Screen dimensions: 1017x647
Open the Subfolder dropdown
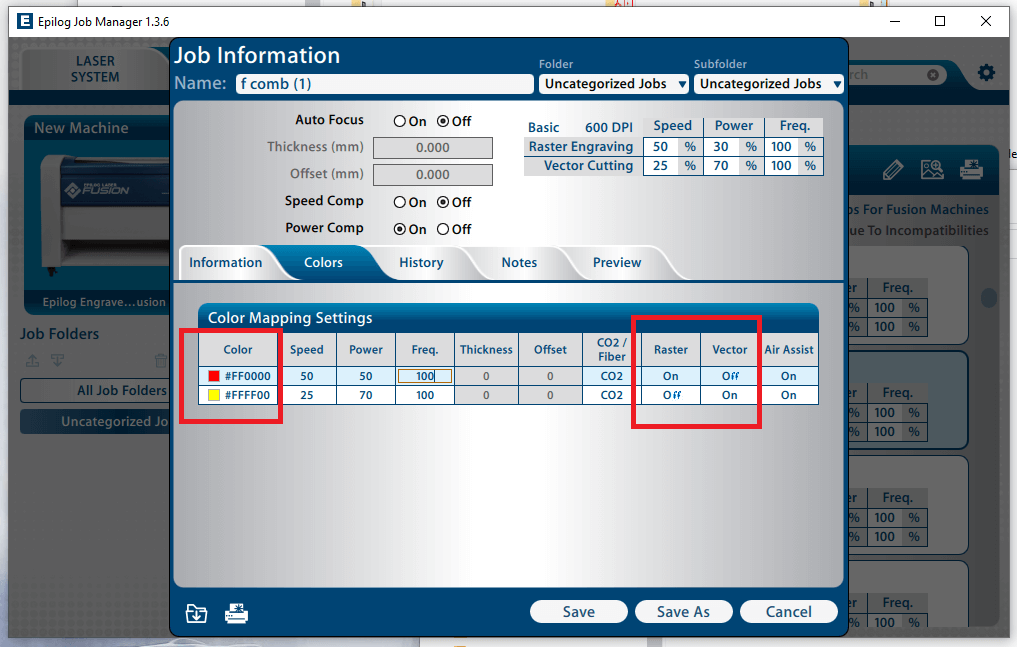click(x=769, y=84)
